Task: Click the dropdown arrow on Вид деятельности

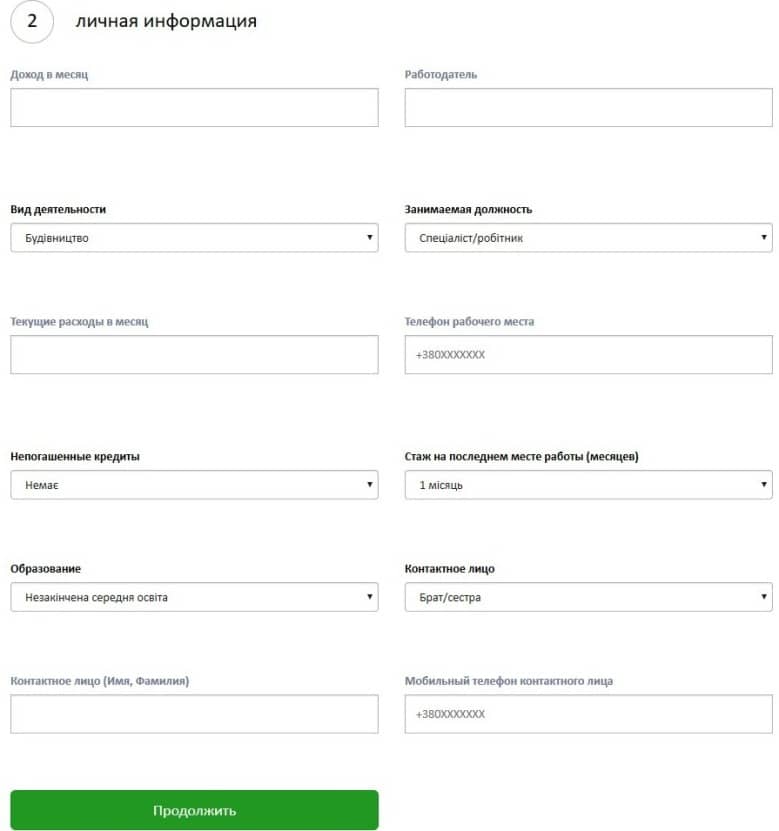Action: coord(368,238)
